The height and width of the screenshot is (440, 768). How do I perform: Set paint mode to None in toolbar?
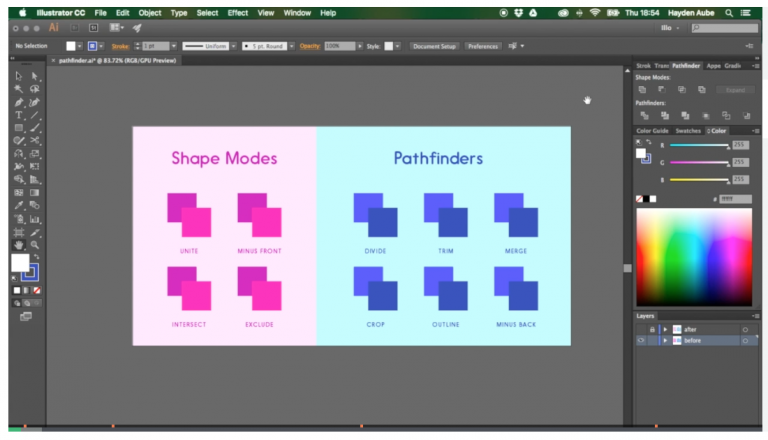[x=36, y=291]
